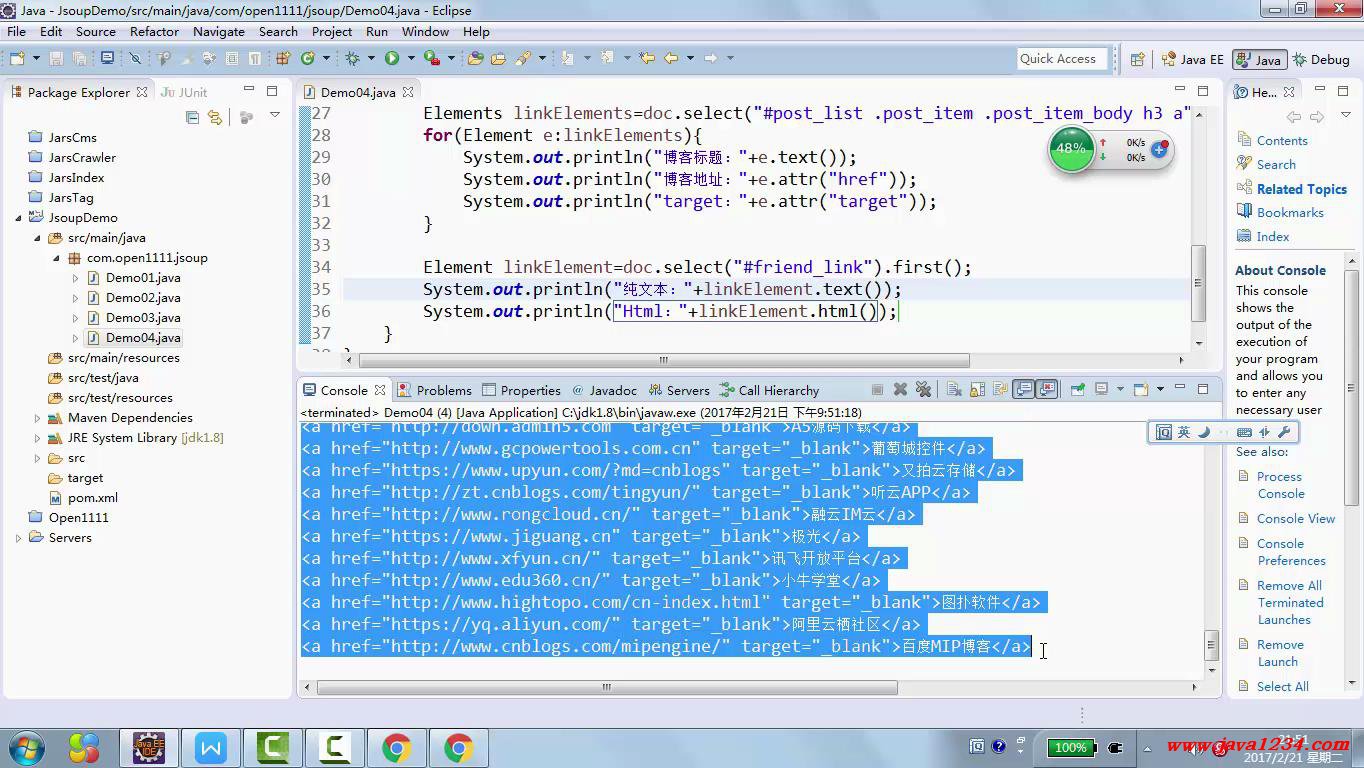Click the Open Perspective icon

coord(1137,59)
